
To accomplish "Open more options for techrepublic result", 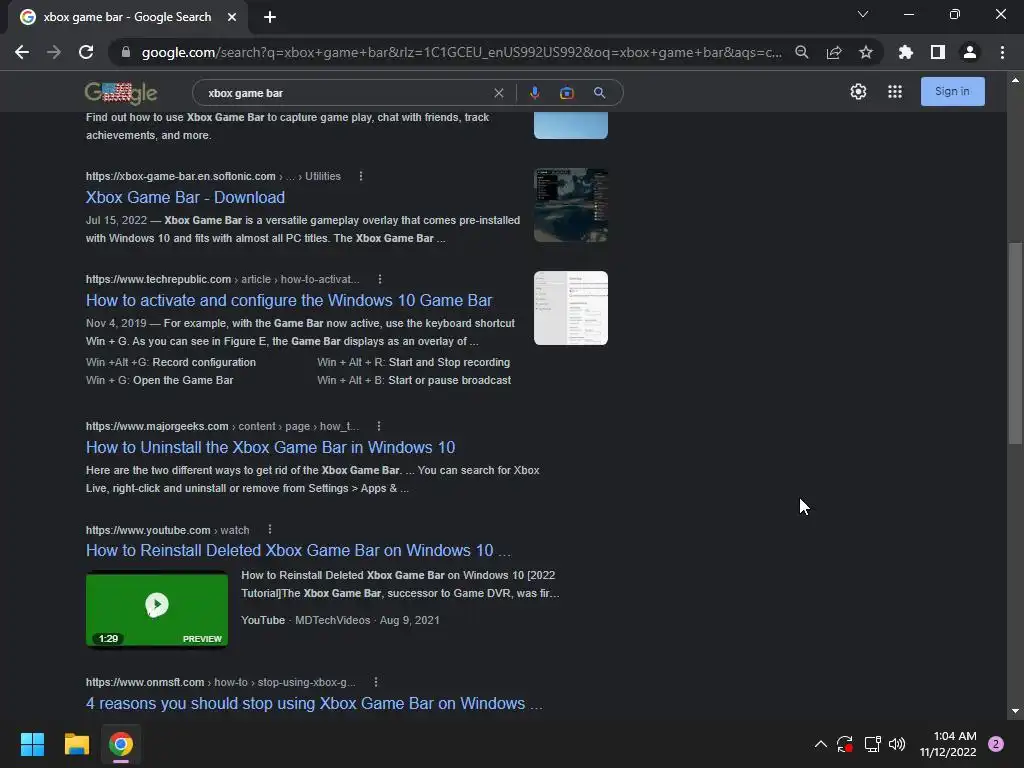I will 379,279.
